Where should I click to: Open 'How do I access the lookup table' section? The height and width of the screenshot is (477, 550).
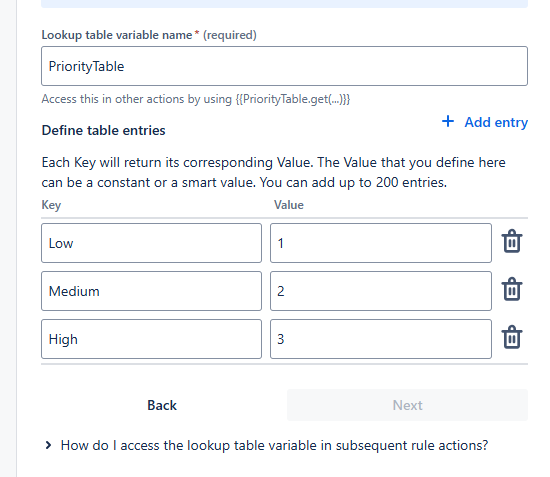274,445
